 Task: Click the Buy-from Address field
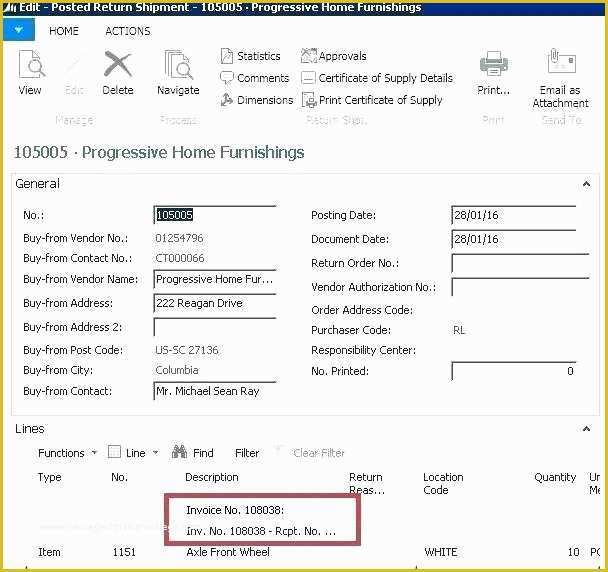tap(215, 303)
